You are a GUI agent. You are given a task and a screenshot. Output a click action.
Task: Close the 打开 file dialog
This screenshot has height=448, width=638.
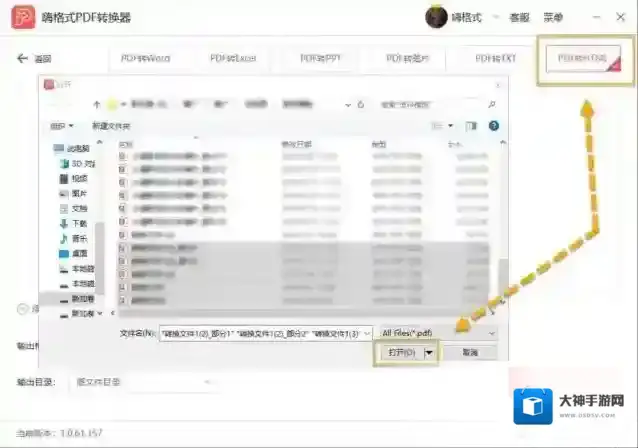click(498, 85)
